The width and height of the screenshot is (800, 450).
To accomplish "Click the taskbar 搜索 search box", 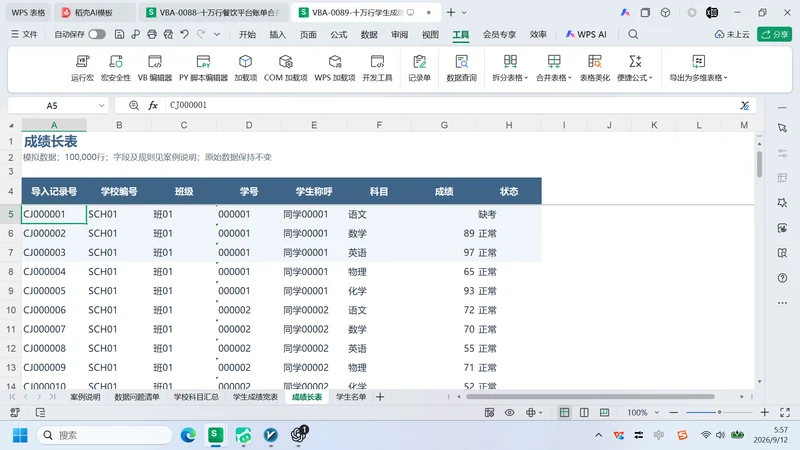I will [x=105, y=435].
